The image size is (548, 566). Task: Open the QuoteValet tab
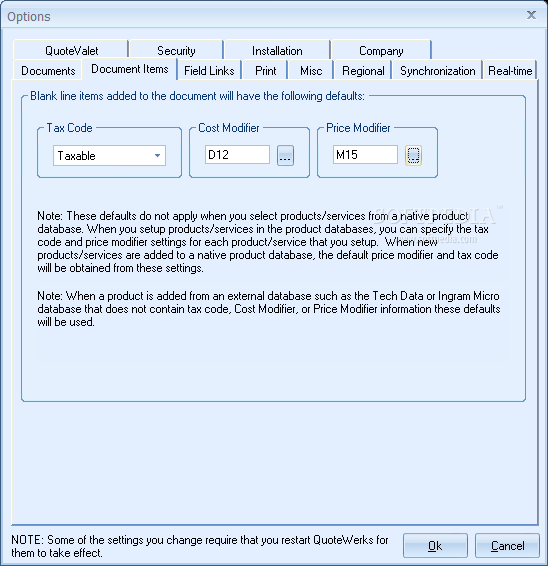(71, 50)
